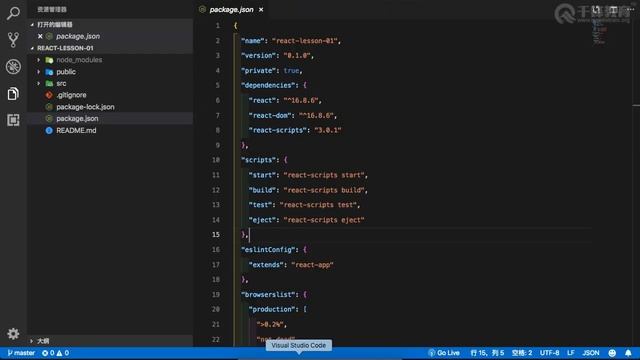
Task: Open the Debug view in activity bar
Action: pos(13,67)
